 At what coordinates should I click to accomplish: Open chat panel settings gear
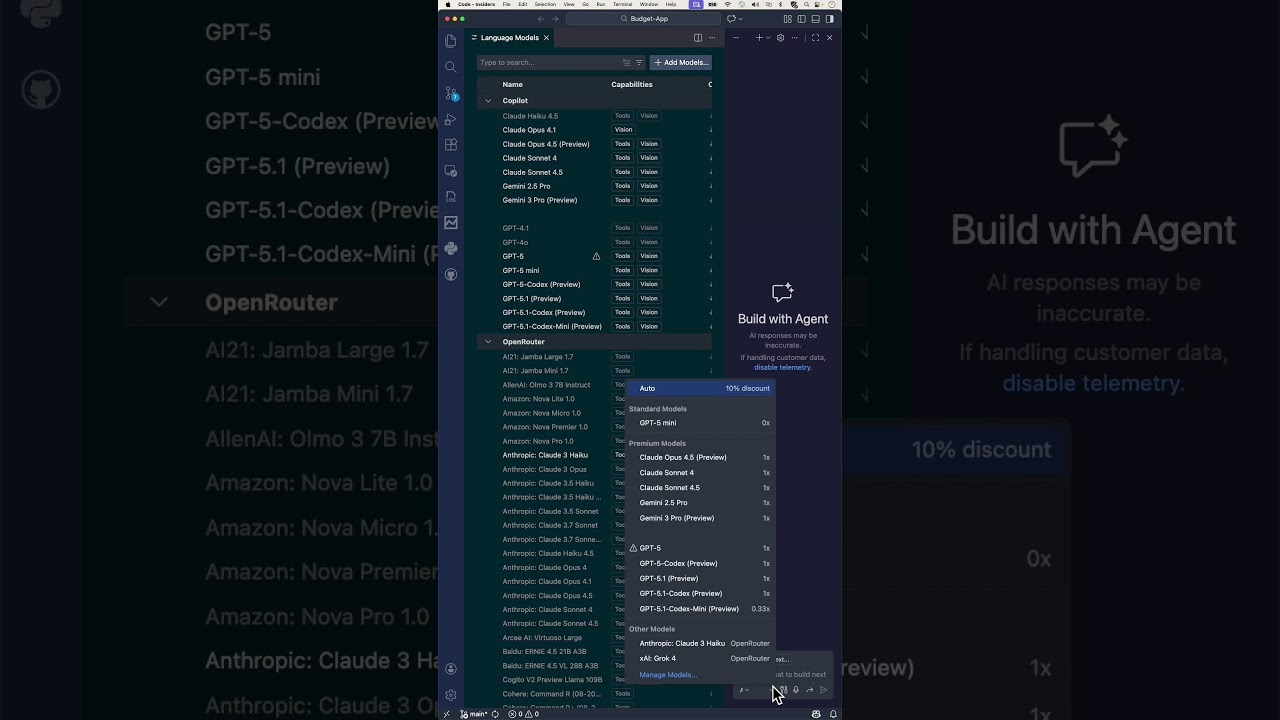tap(781, 38)
